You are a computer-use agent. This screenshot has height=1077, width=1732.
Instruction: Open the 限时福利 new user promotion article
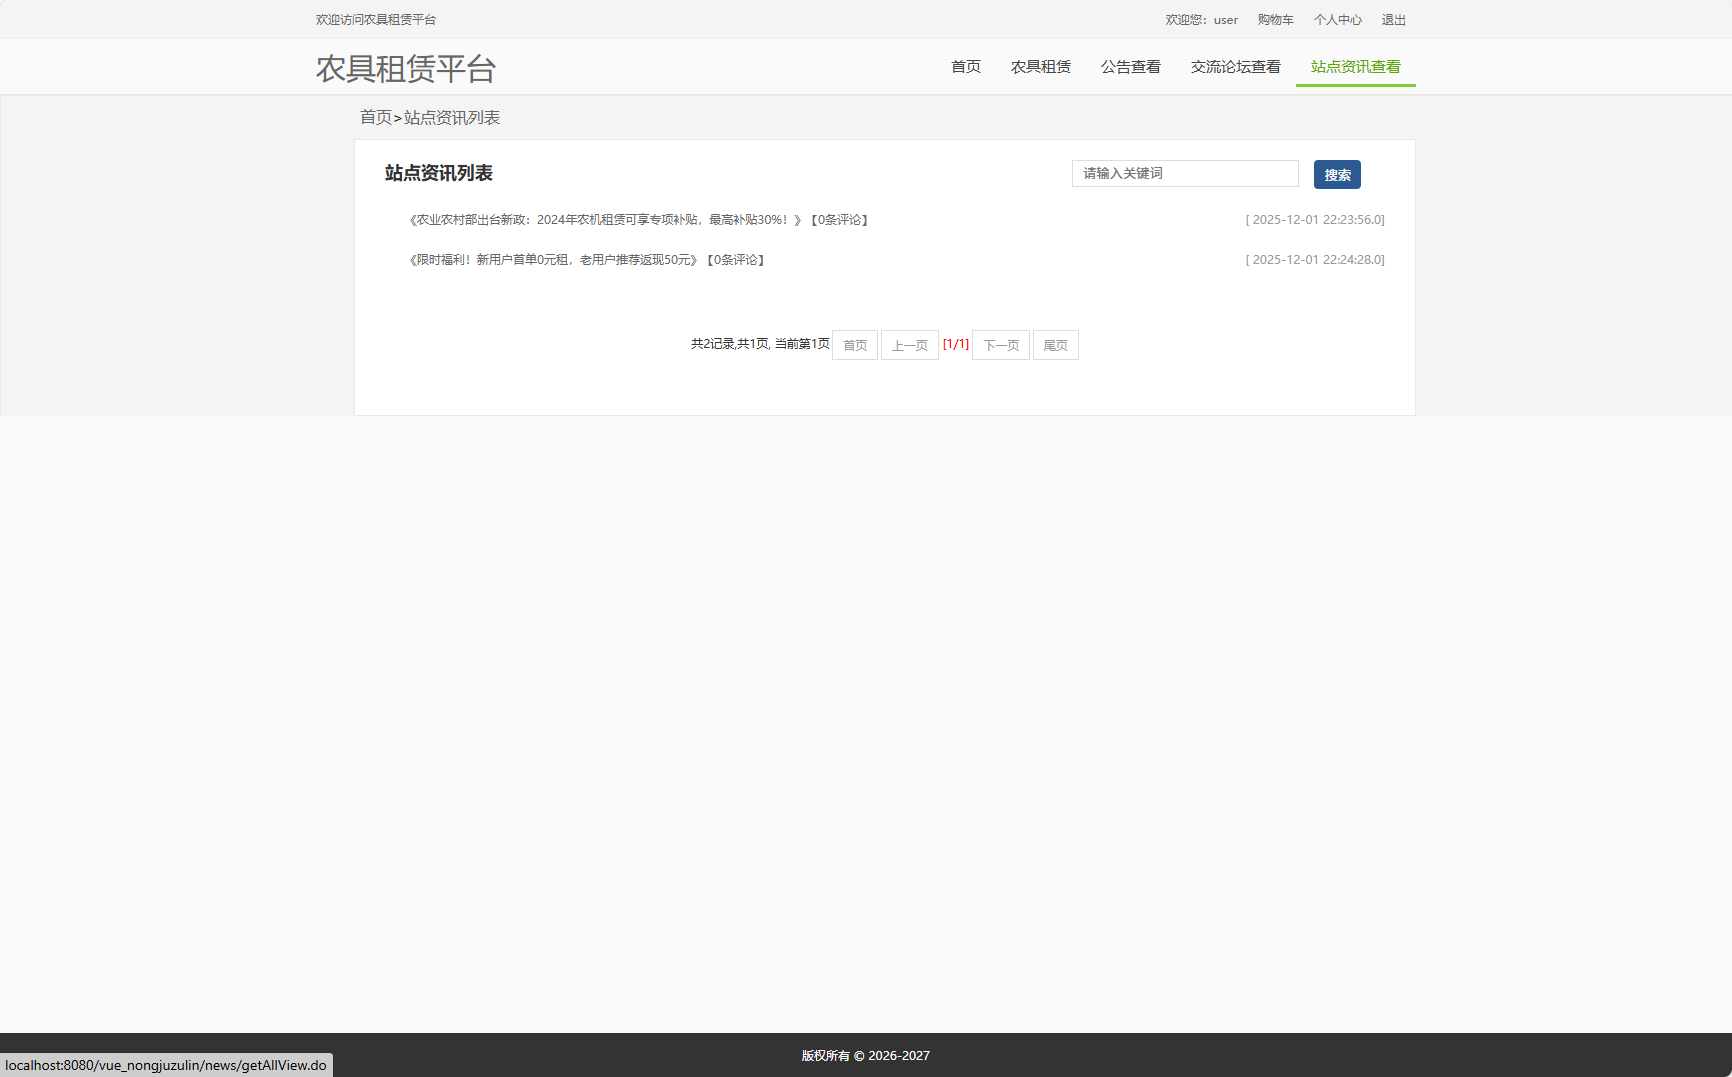[x=553, y=259]
